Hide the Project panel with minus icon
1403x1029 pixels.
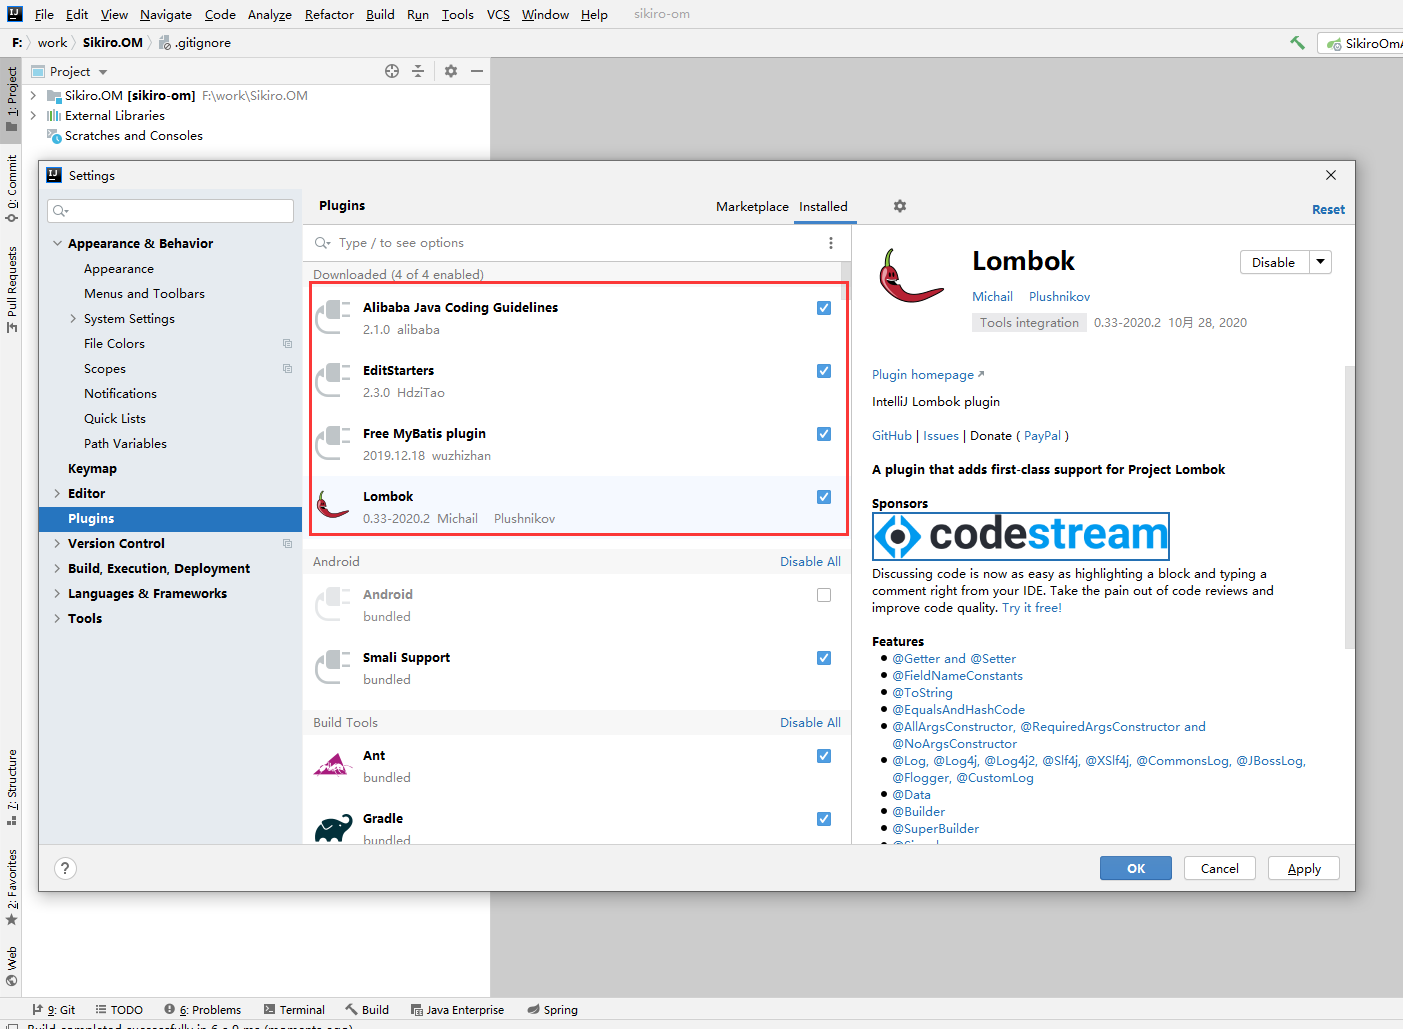point(477,71)
